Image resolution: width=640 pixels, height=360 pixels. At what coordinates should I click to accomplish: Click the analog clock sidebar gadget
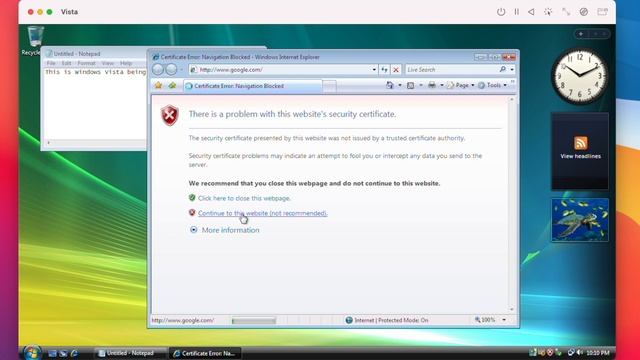(x=580, y=76)
